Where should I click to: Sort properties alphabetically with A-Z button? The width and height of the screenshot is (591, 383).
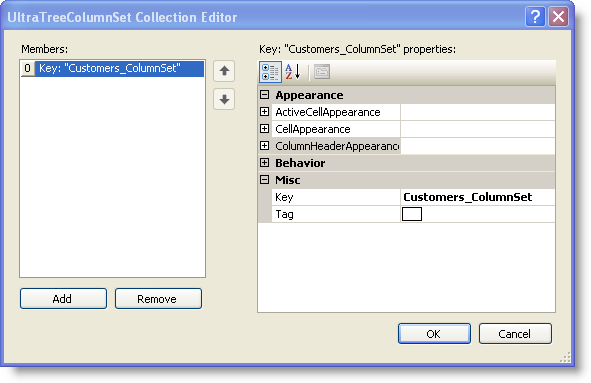click(293, 72)
